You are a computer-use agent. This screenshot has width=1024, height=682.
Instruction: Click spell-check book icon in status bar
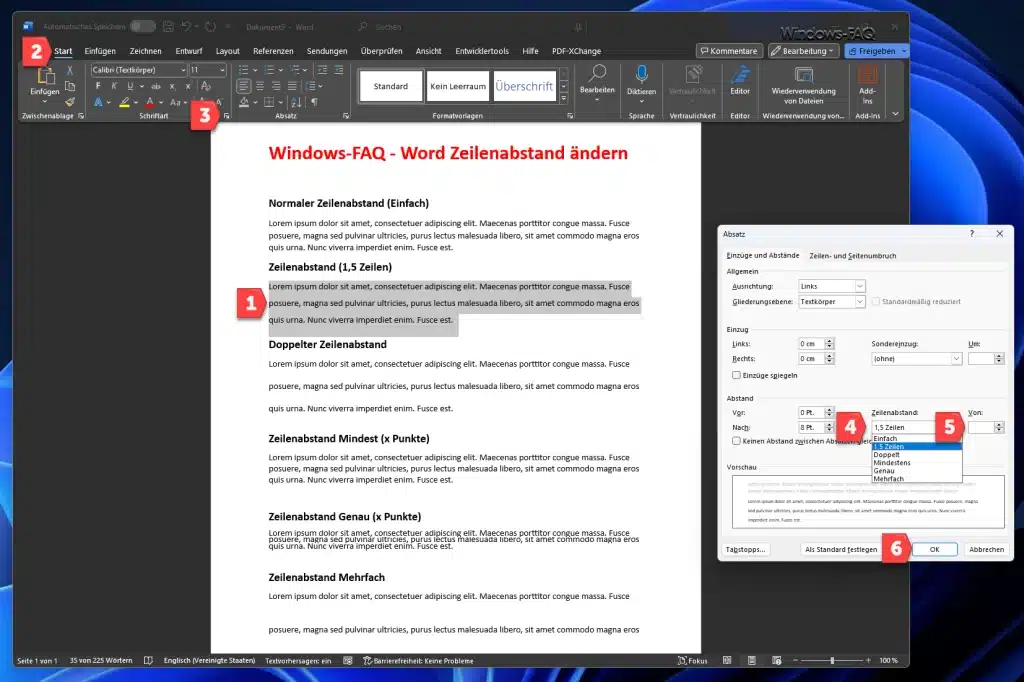(148, 660)
